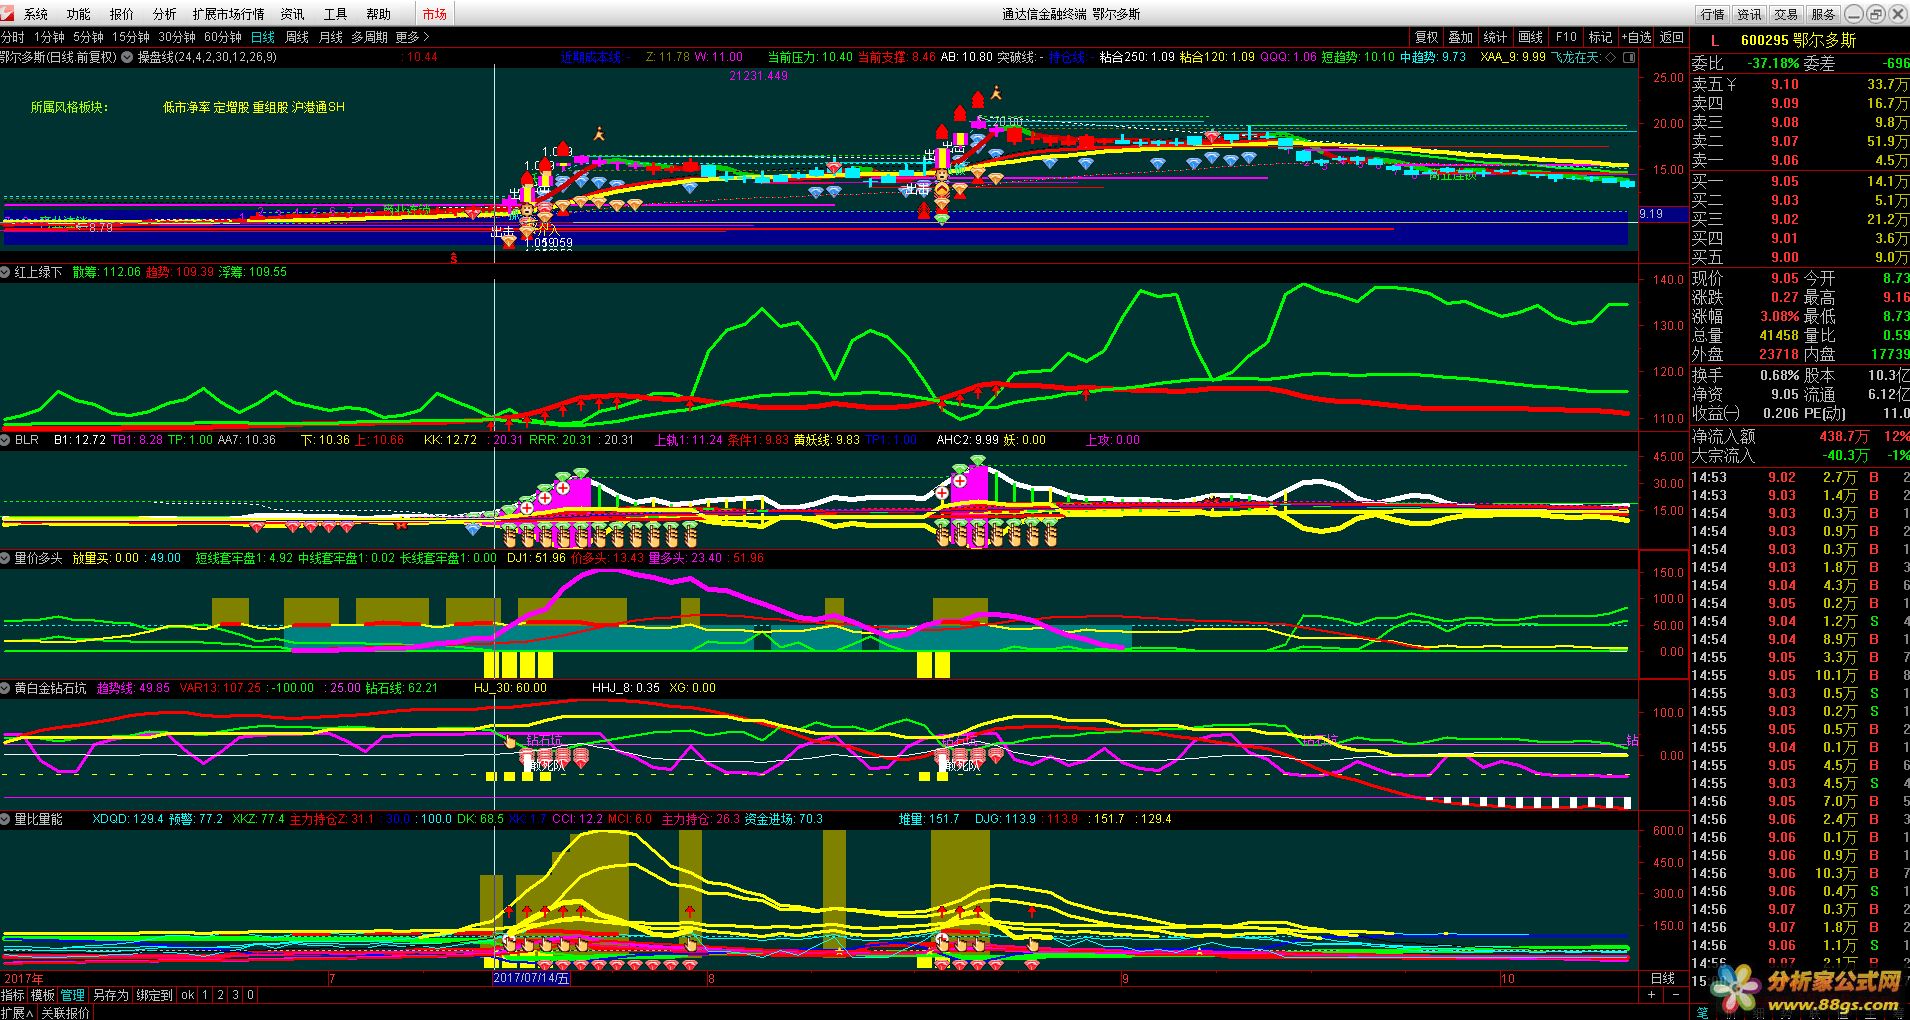Click the ok template button
Screen dimensions: 1910x1020
coord(188,995)
